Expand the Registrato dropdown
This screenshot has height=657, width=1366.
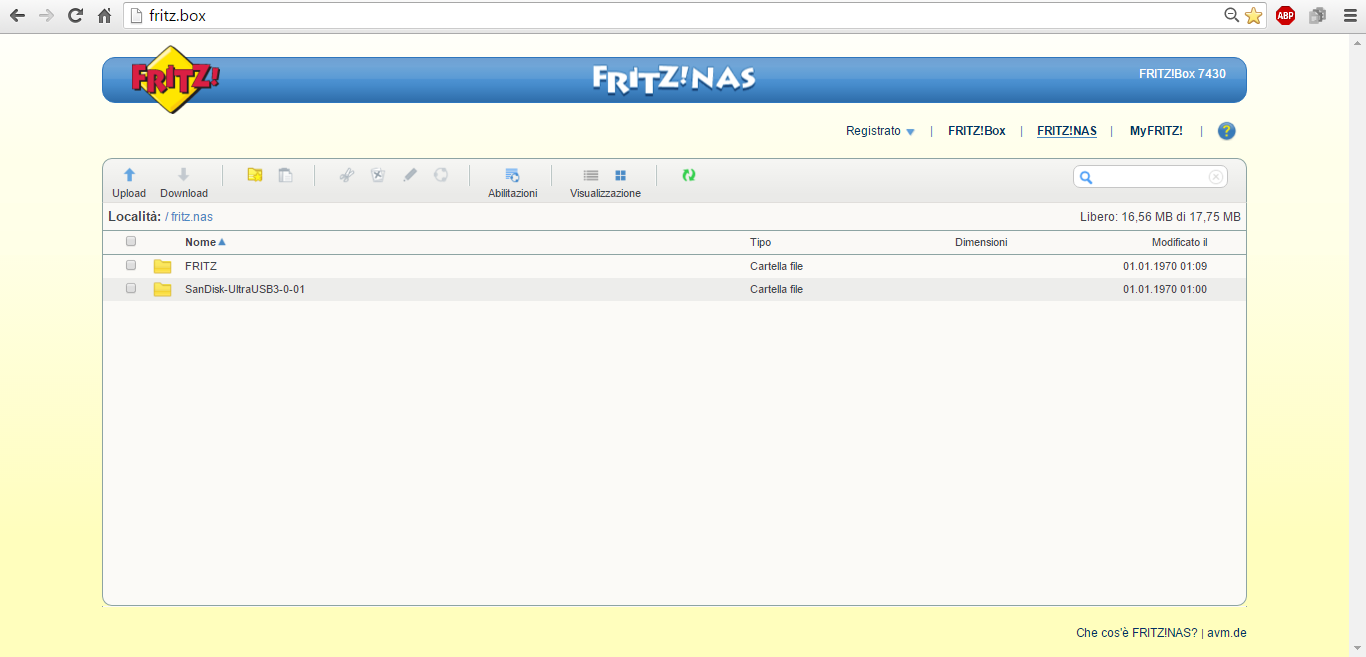(880, 131)
